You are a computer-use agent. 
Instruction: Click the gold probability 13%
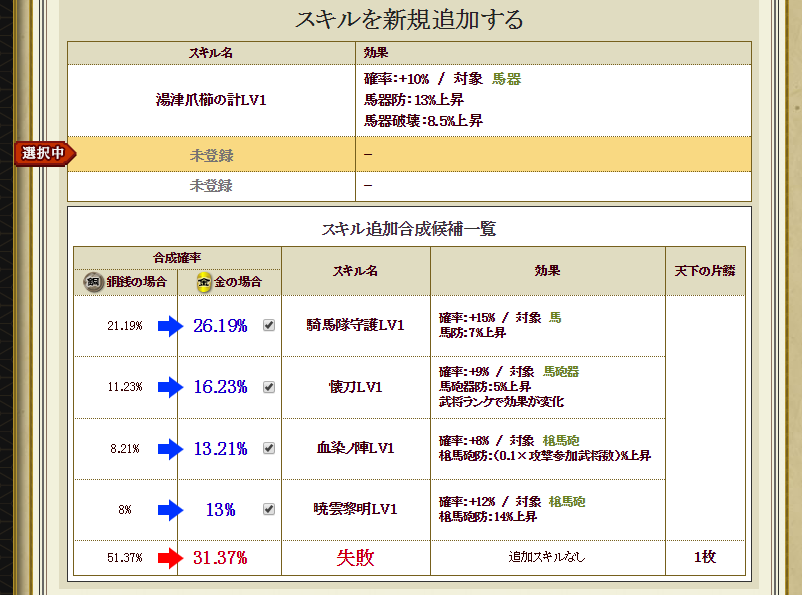pos(220,510)
